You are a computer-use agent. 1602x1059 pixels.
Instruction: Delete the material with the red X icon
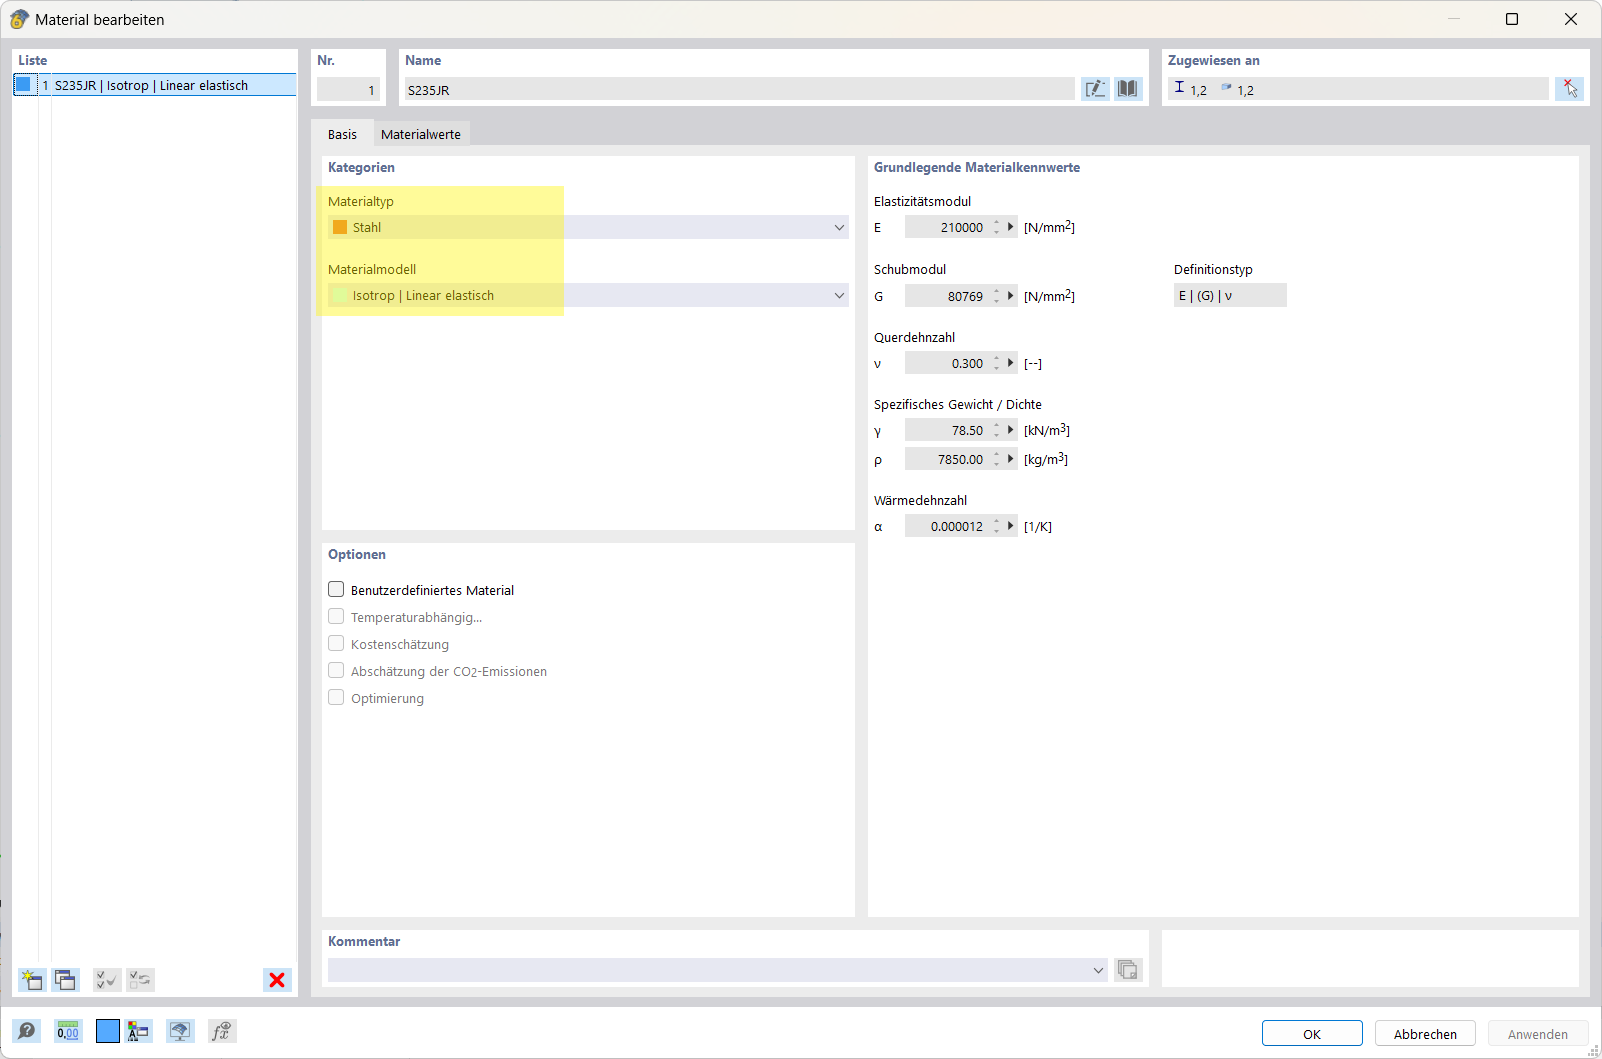pyautogui.click(x=277, y=980)
